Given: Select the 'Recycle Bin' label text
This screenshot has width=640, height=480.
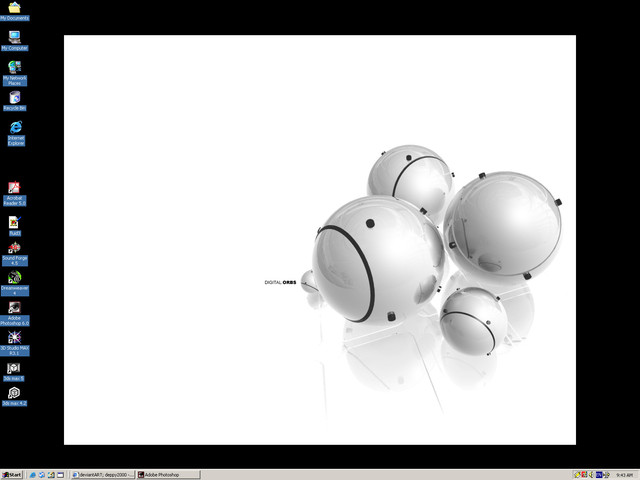Looking at the screenshot, I should [x=15, y=108].
